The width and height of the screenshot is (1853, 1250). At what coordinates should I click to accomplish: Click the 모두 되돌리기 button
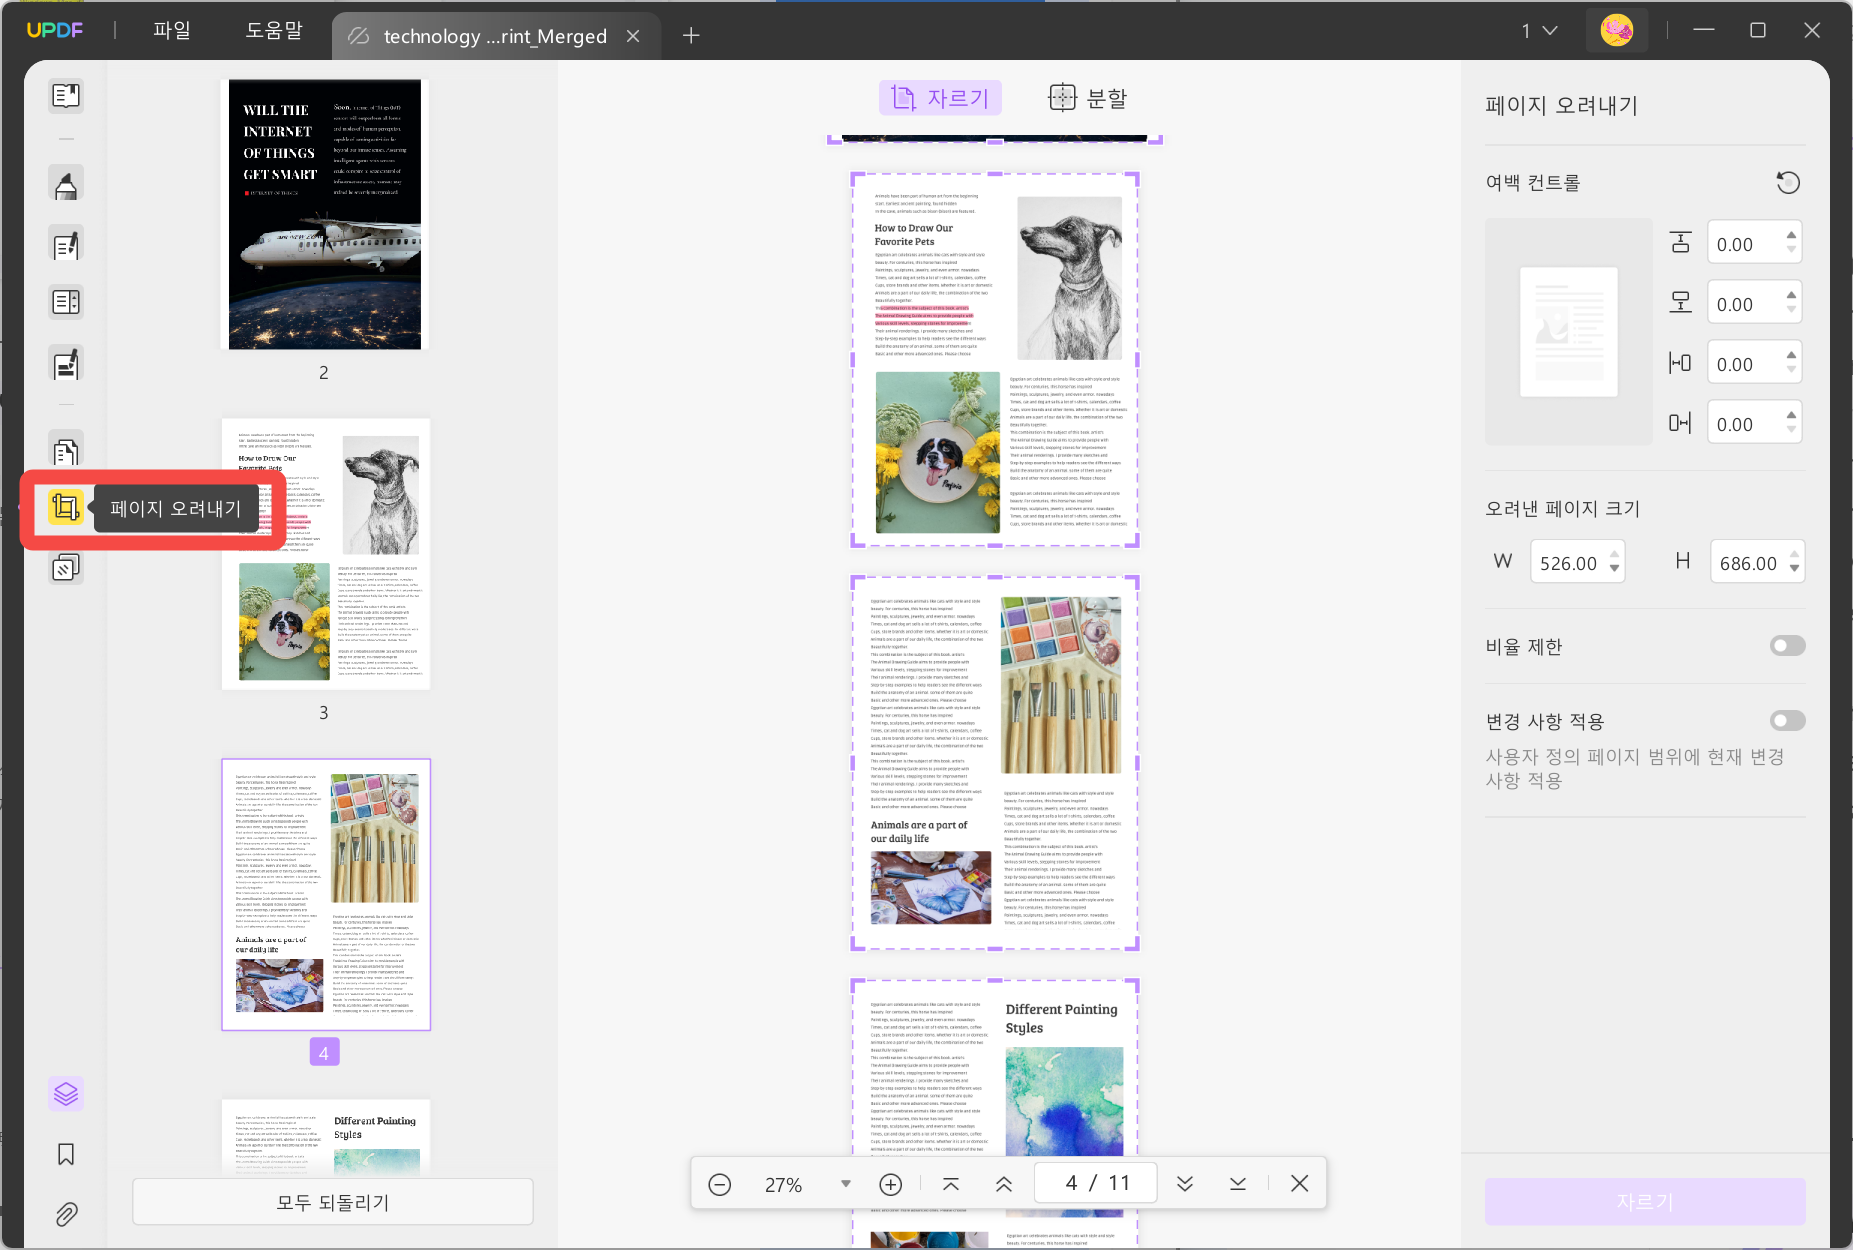pyautogui.click(x=333, y=1202)
